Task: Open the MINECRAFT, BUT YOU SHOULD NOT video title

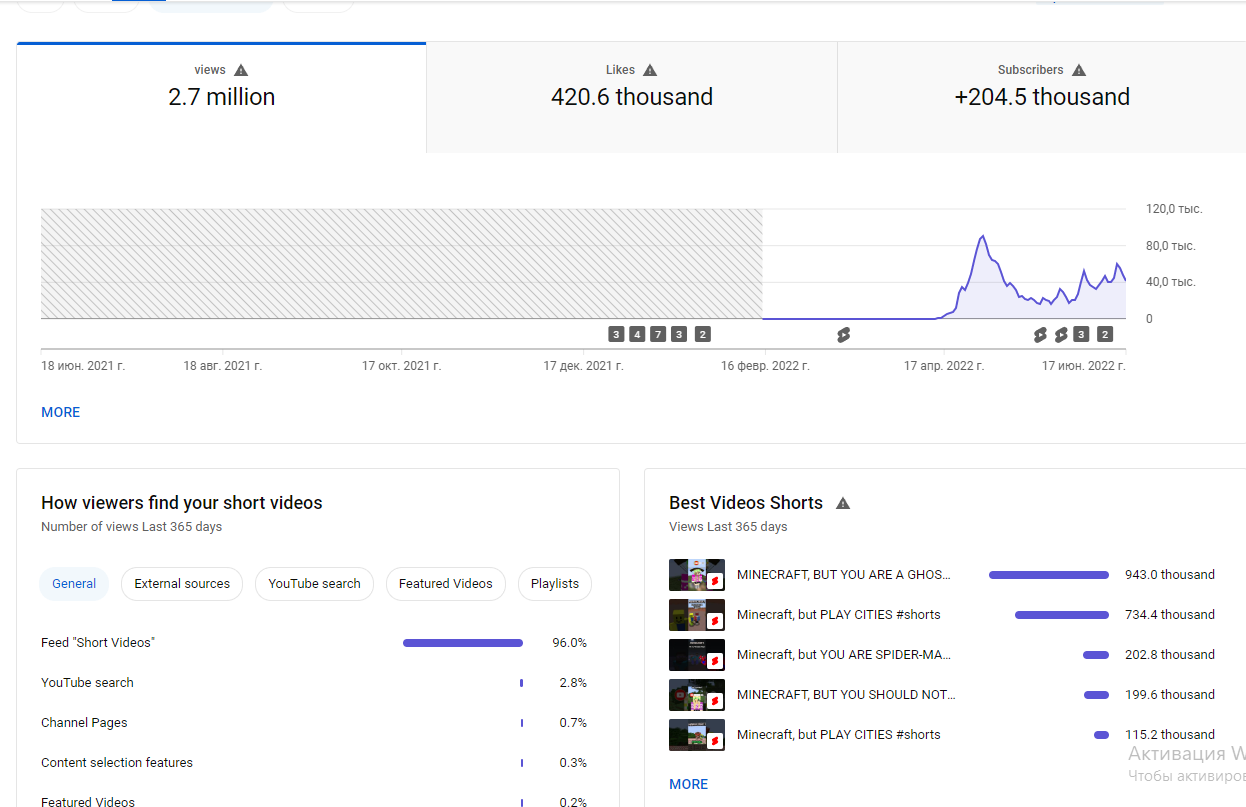Action: click(846, 695)
